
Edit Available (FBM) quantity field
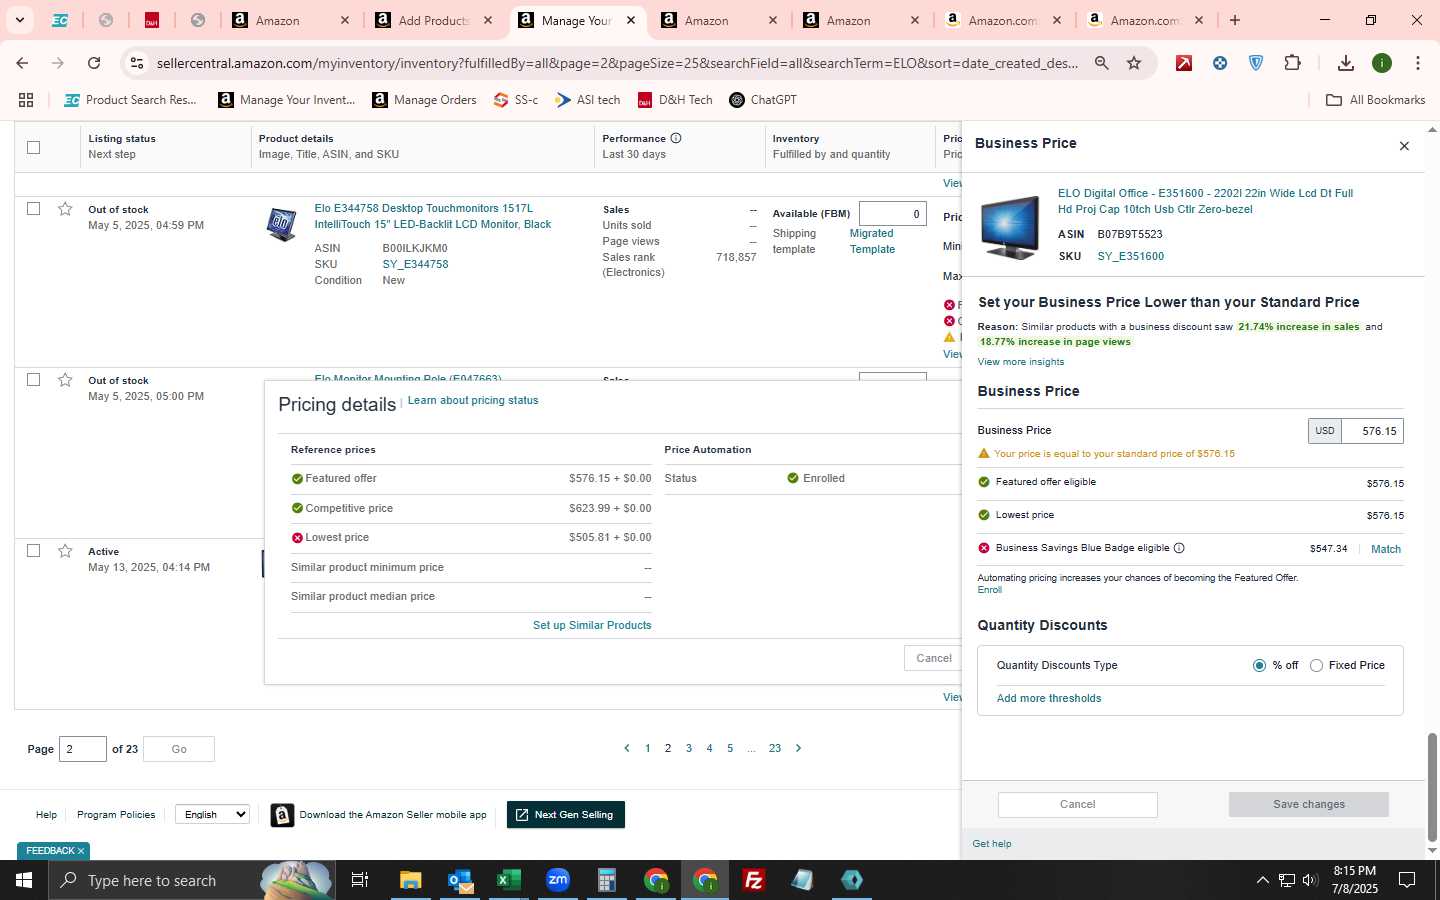[893, 214]
